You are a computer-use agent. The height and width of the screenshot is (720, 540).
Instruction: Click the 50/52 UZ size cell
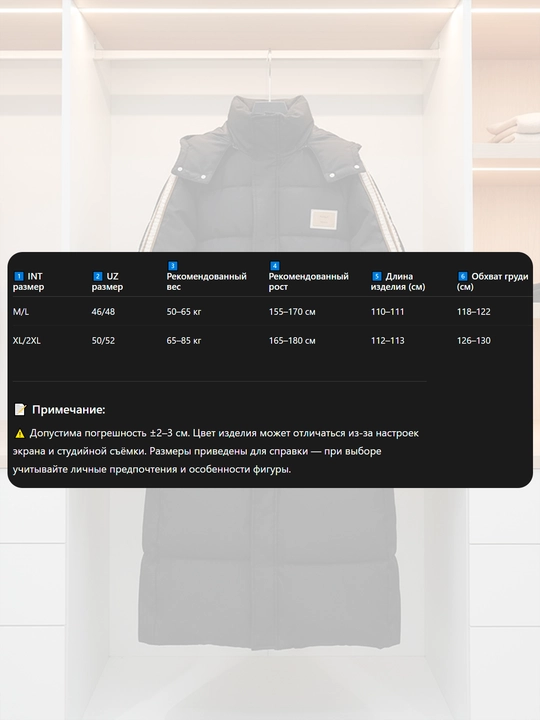[x=103, y=341]
